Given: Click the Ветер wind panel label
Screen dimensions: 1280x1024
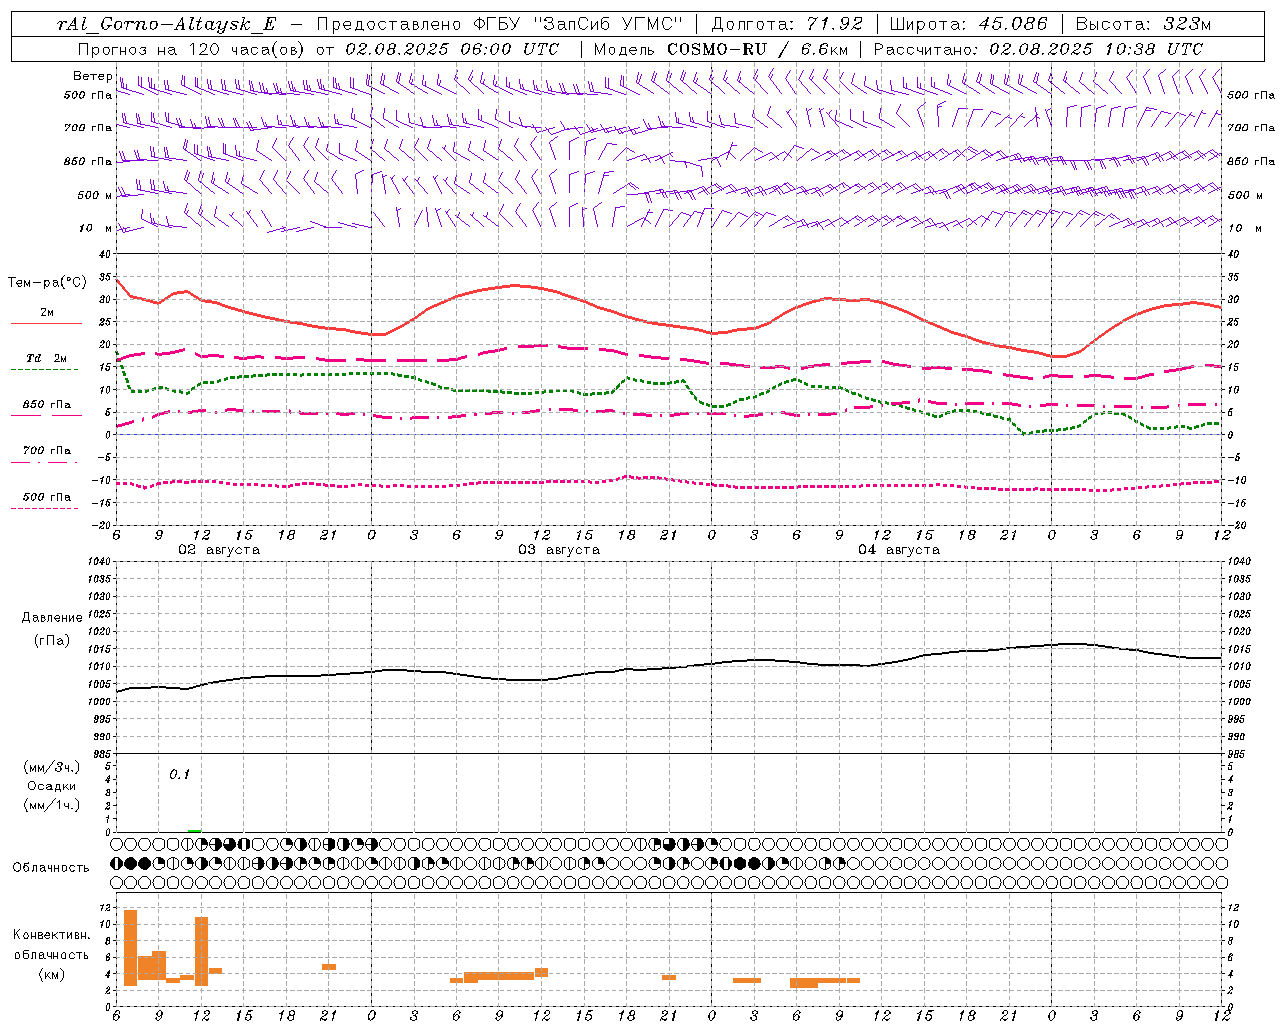Looking at the screenshot, I should point(92,76).
